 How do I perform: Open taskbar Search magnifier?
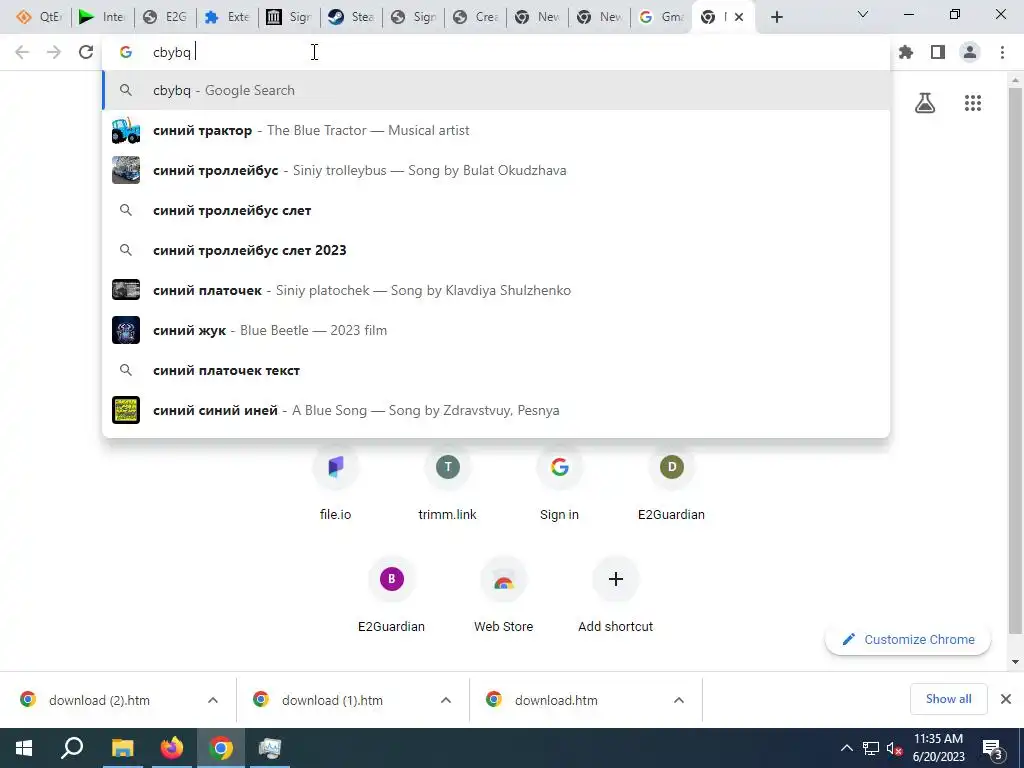click(x=72, y=748)
